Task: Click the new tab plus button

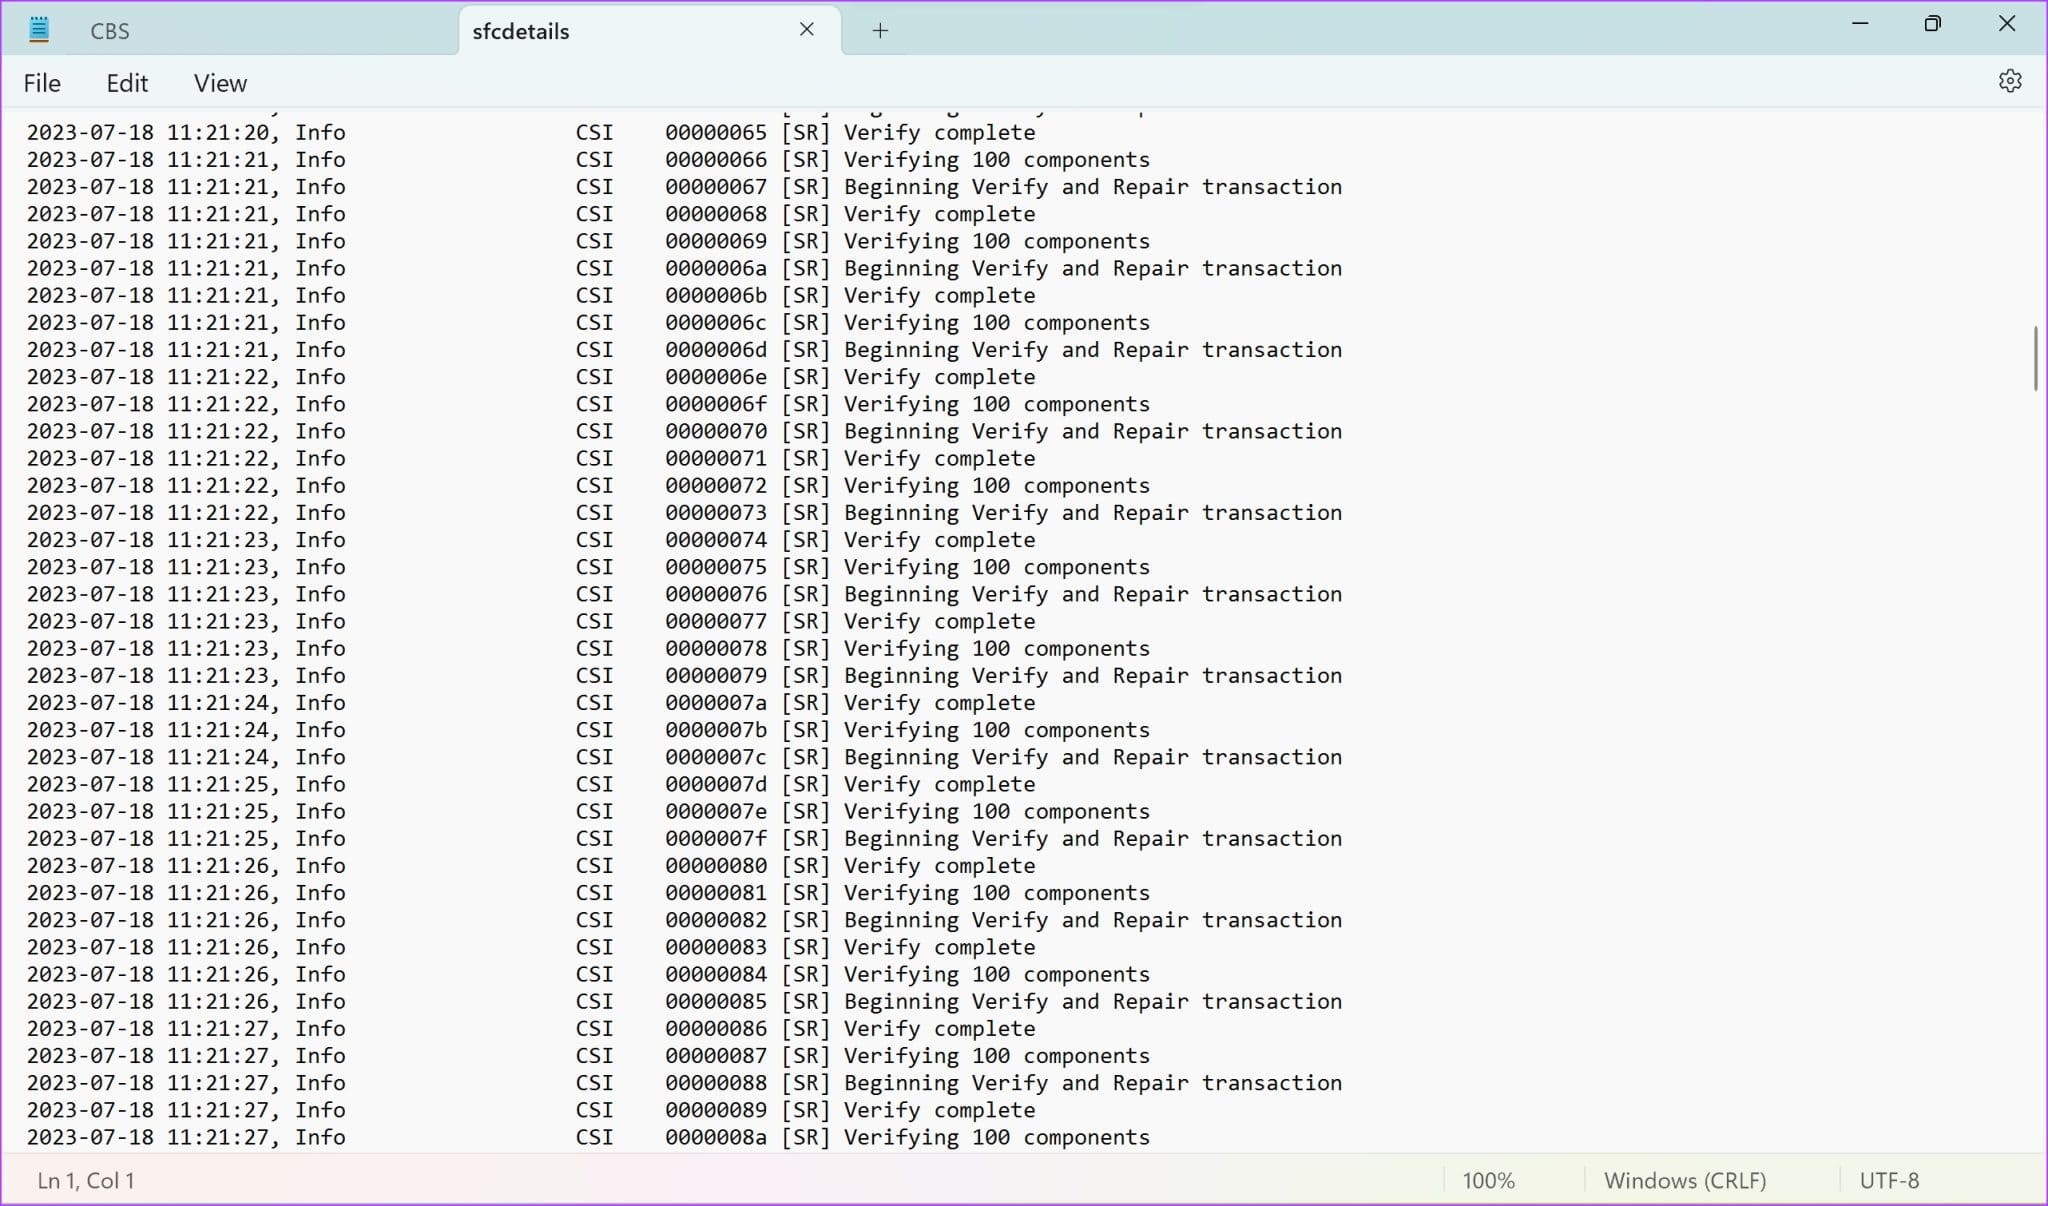Action: (880, 29)
